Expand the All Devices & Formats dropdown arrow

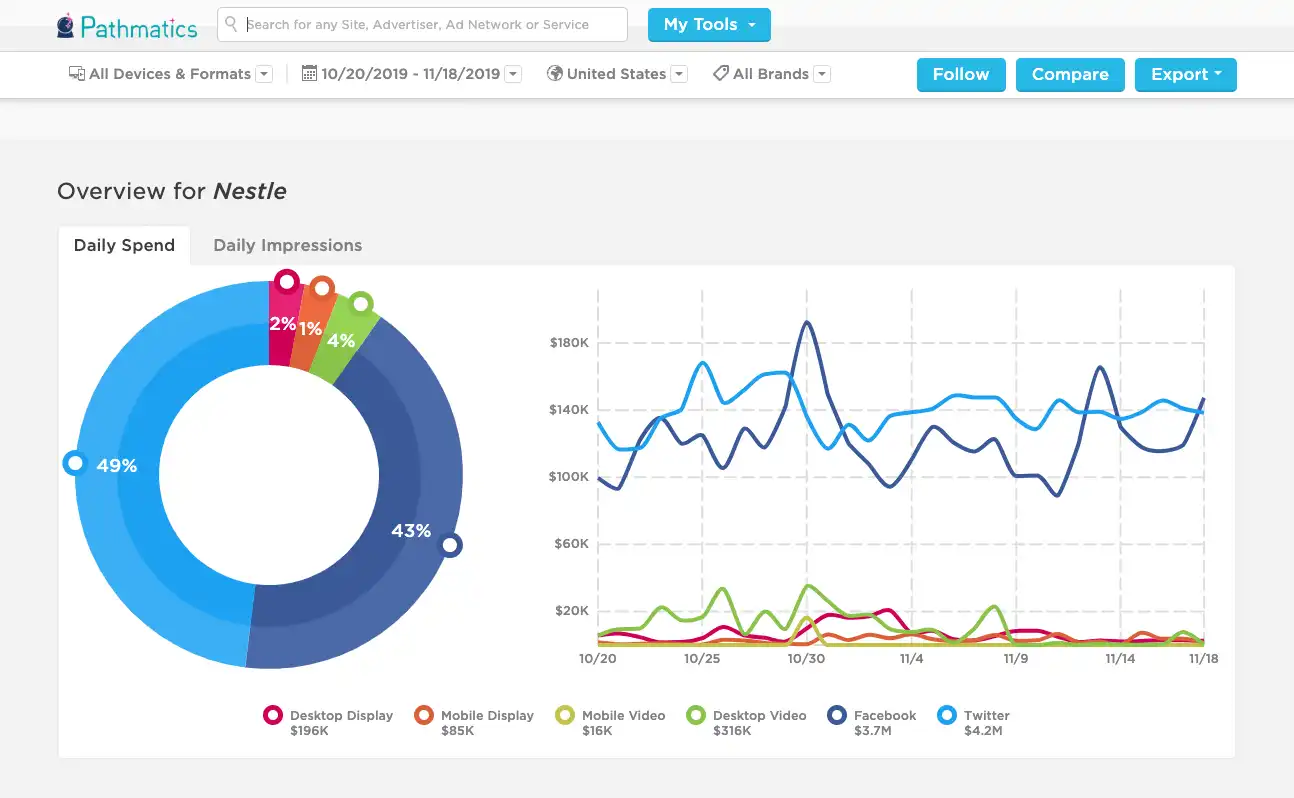click(x=264, y=74)
